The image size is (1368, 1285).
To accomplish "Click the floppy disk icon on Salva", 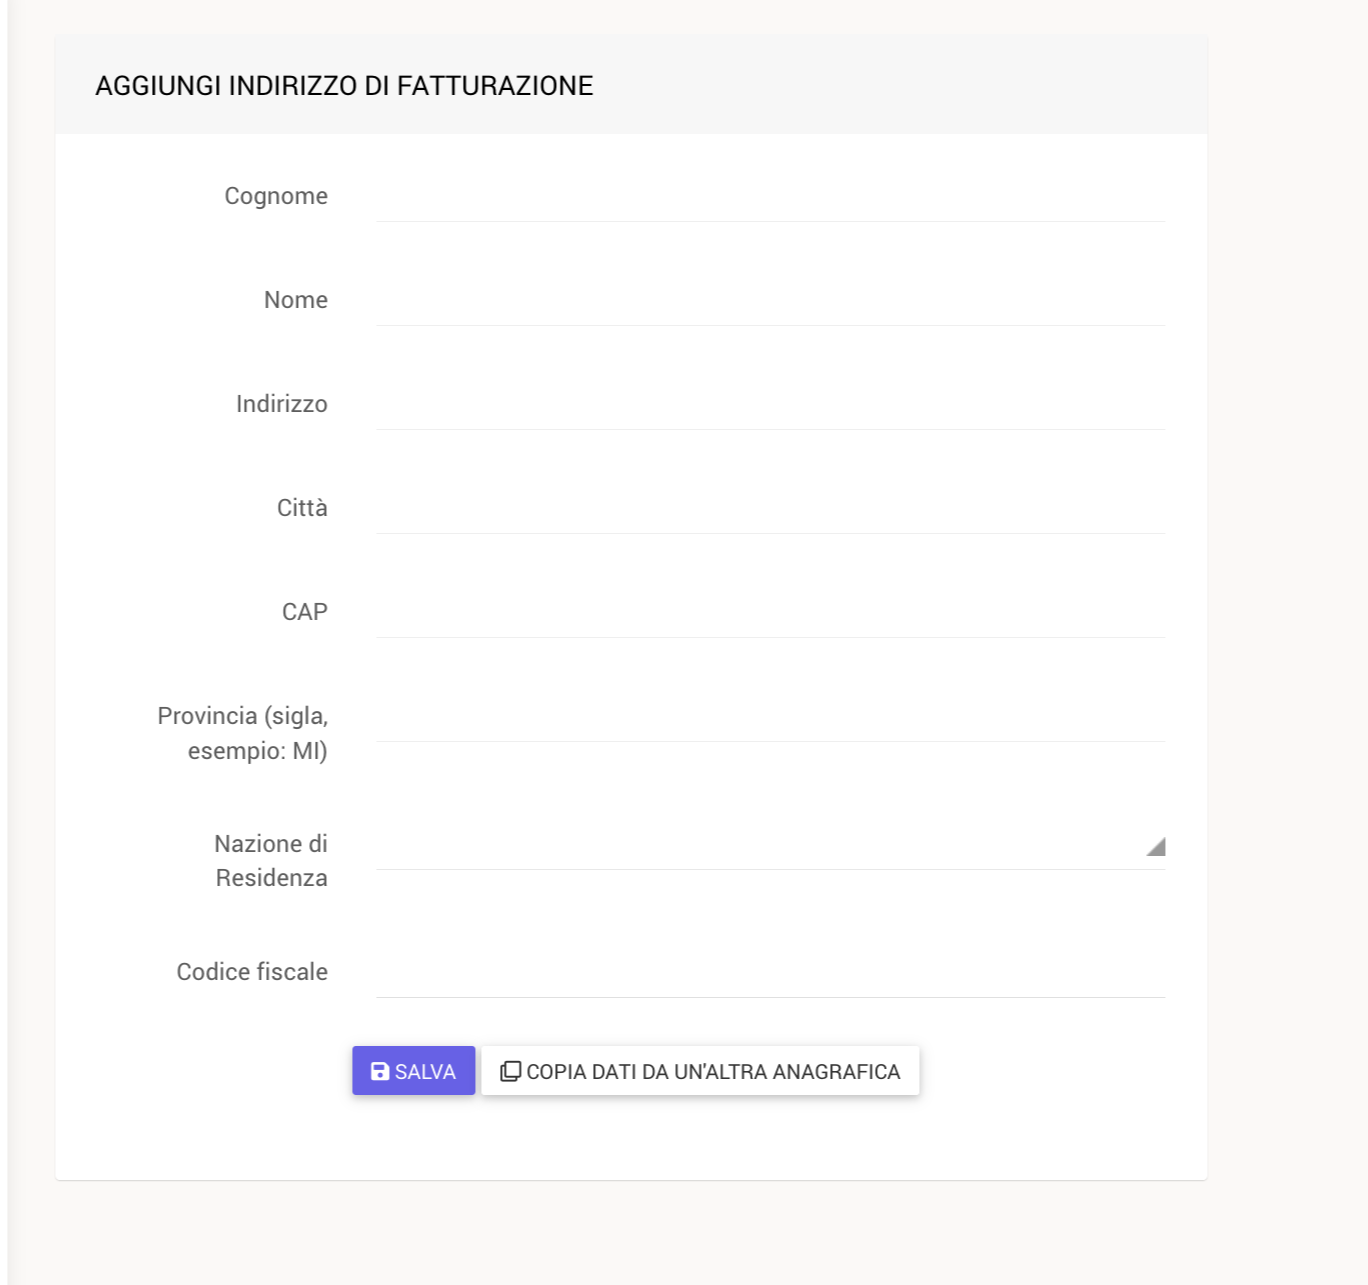I will [380, 1071].
